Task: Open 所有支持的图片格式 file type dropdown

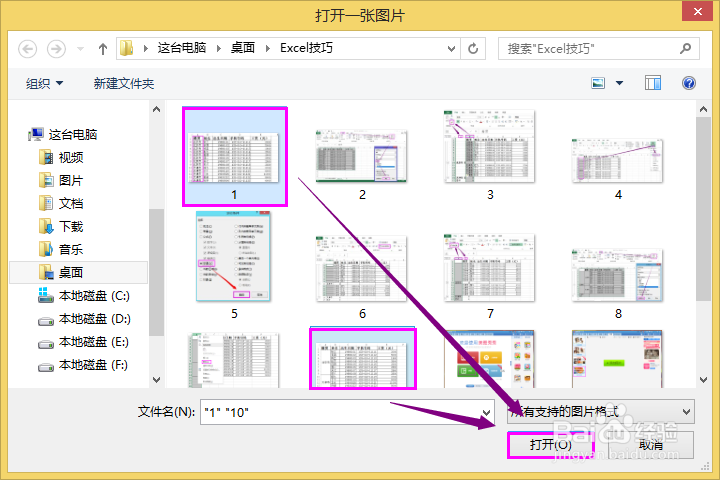Action: click(601, 412)
